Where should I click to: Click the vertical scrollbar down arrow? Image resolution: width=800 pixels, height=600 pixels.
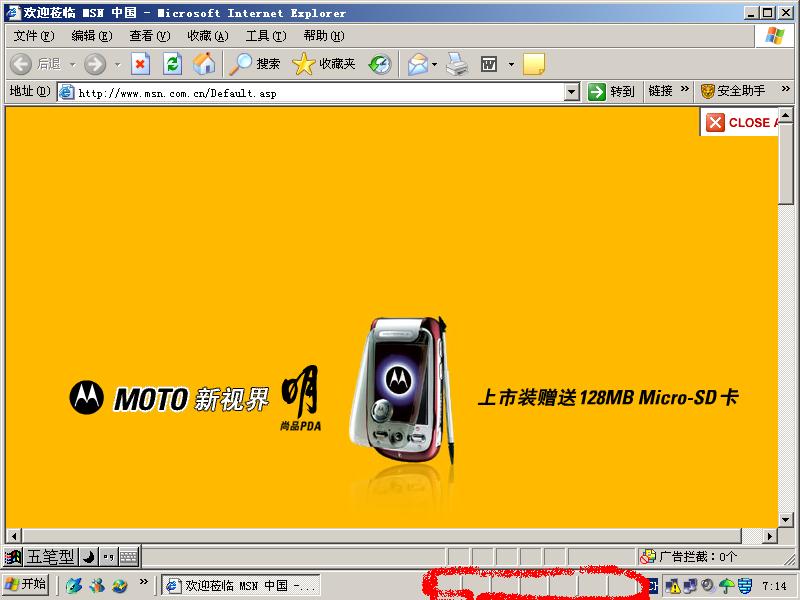click(x=786, y=520)
